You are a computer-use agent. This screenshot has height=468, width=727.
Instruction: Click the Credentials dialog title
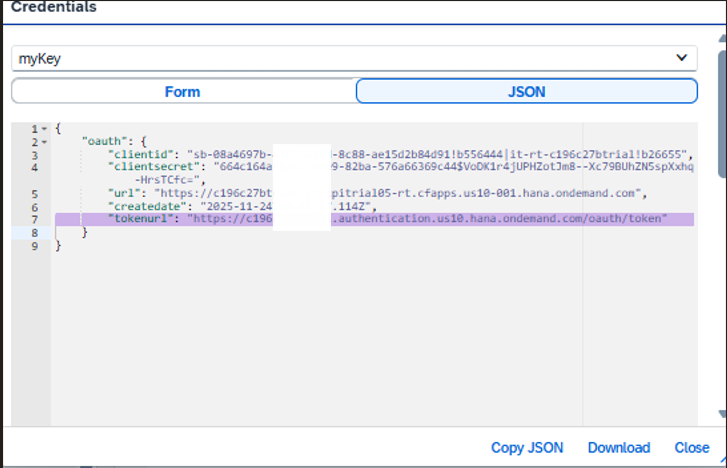(54, 7)
